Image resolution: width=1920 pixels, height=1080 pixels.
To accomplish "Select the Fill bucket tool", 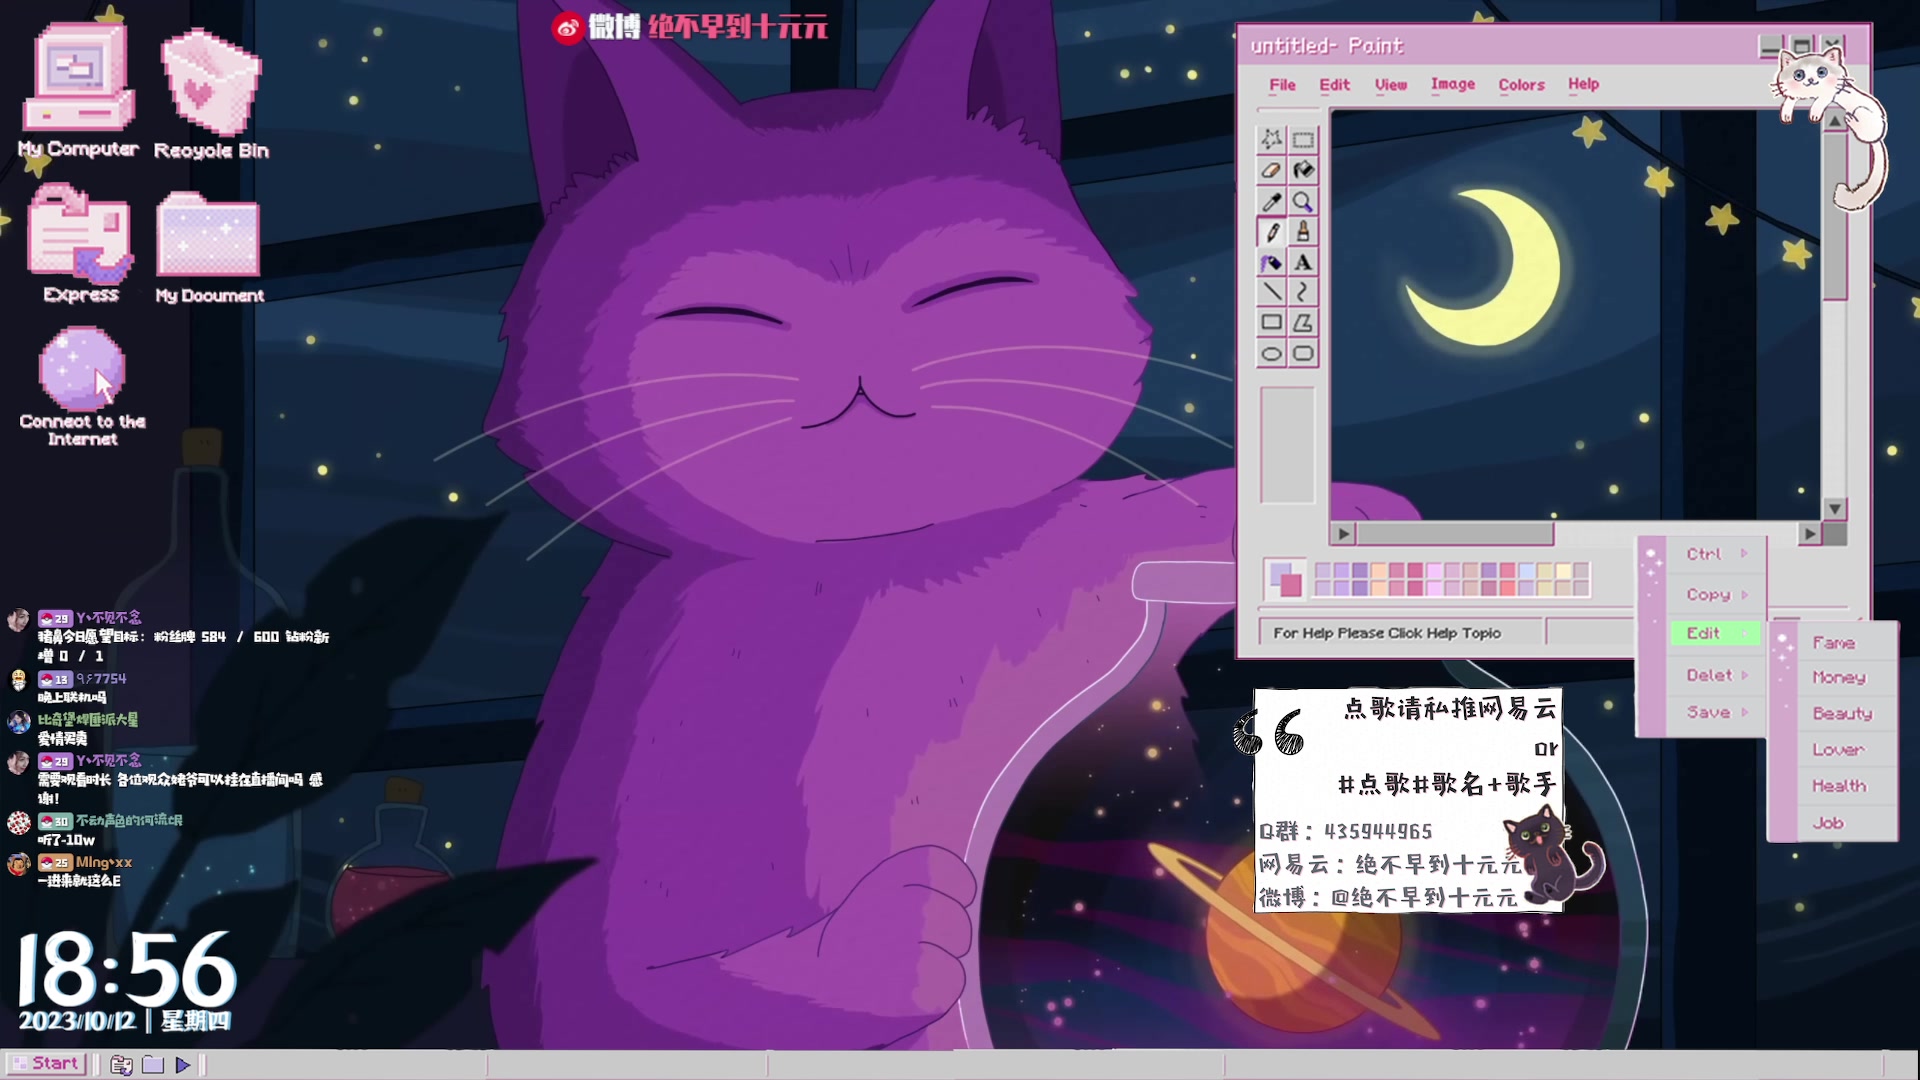I will 1303,170.
